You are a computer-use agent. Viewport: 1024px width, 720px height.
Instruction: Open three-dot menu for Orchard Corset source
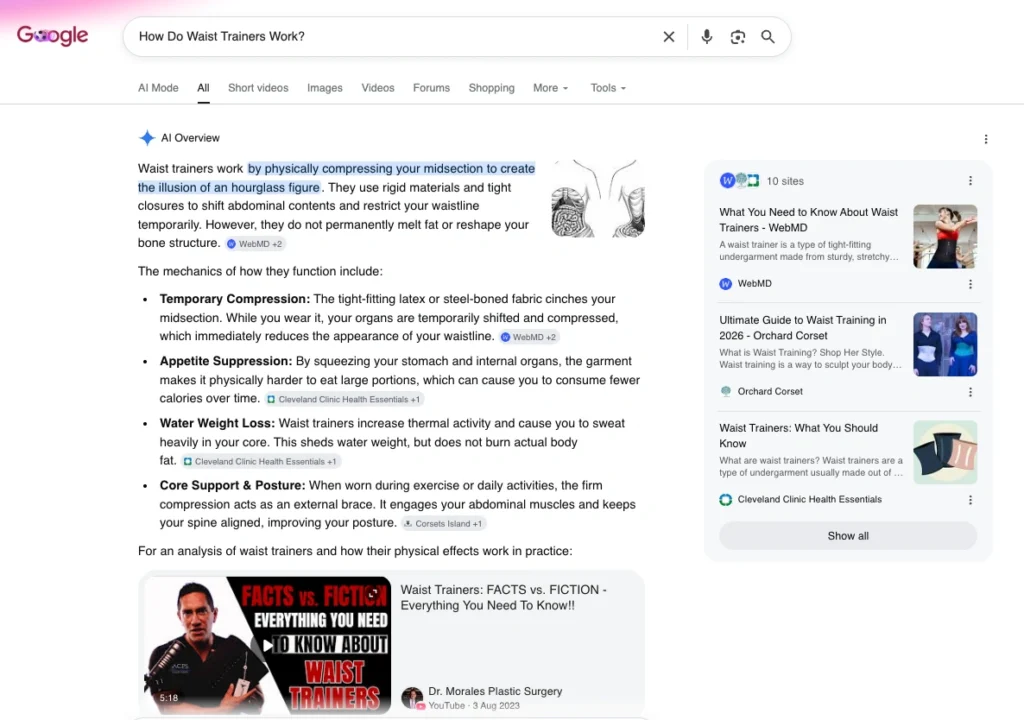tap(970, 392)
